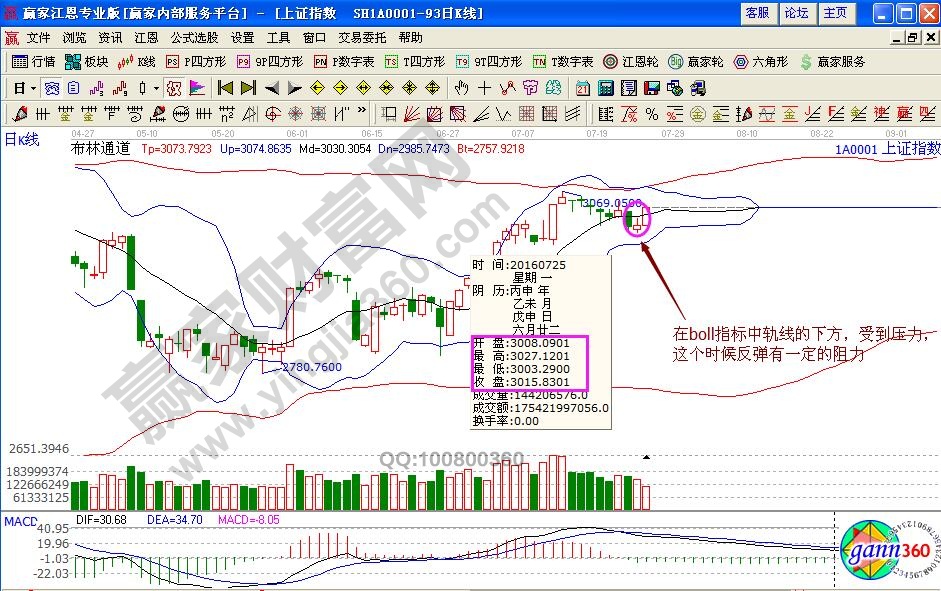Open the 交易委托 menu
The width and height of the screenshot is (941, 591).
coord(361,37)
